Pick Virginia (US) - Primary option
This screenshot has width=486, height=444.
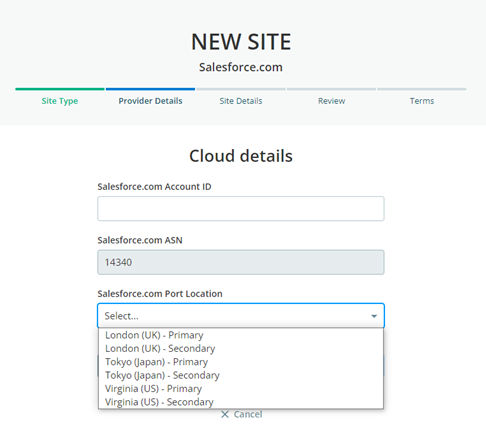(x=241, y=388)
